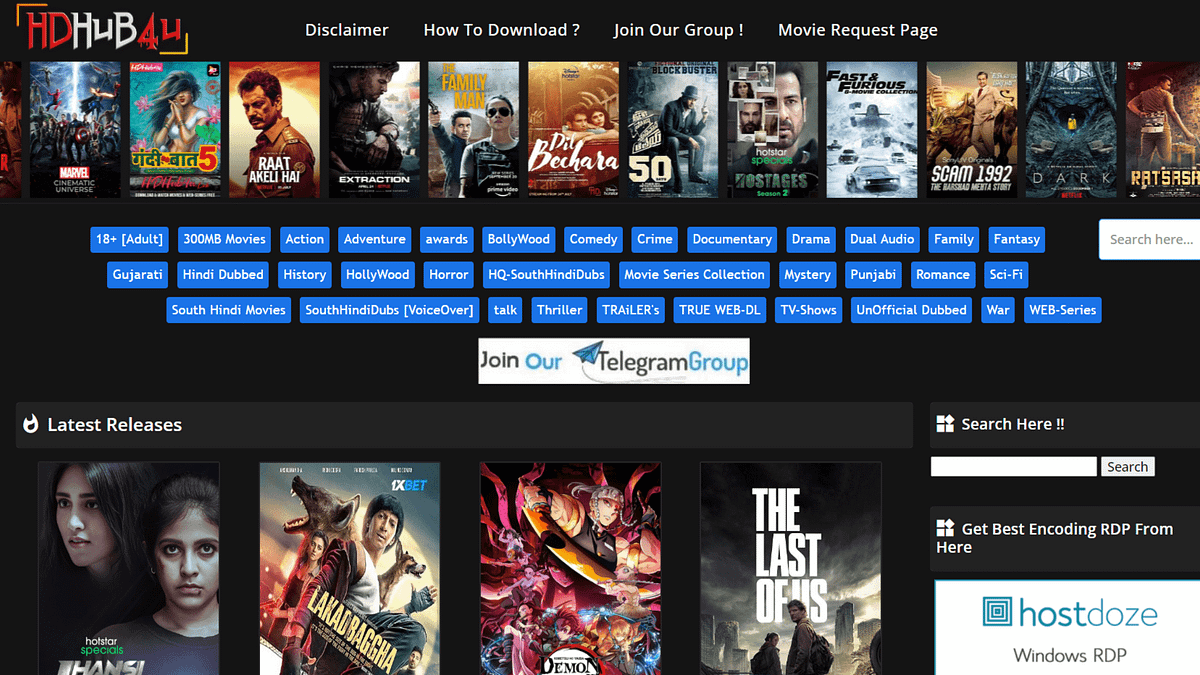Screen dimensions: 1200x675
Task: Browse South Hindi Movies tag
Action: click(x=229, y=310)
